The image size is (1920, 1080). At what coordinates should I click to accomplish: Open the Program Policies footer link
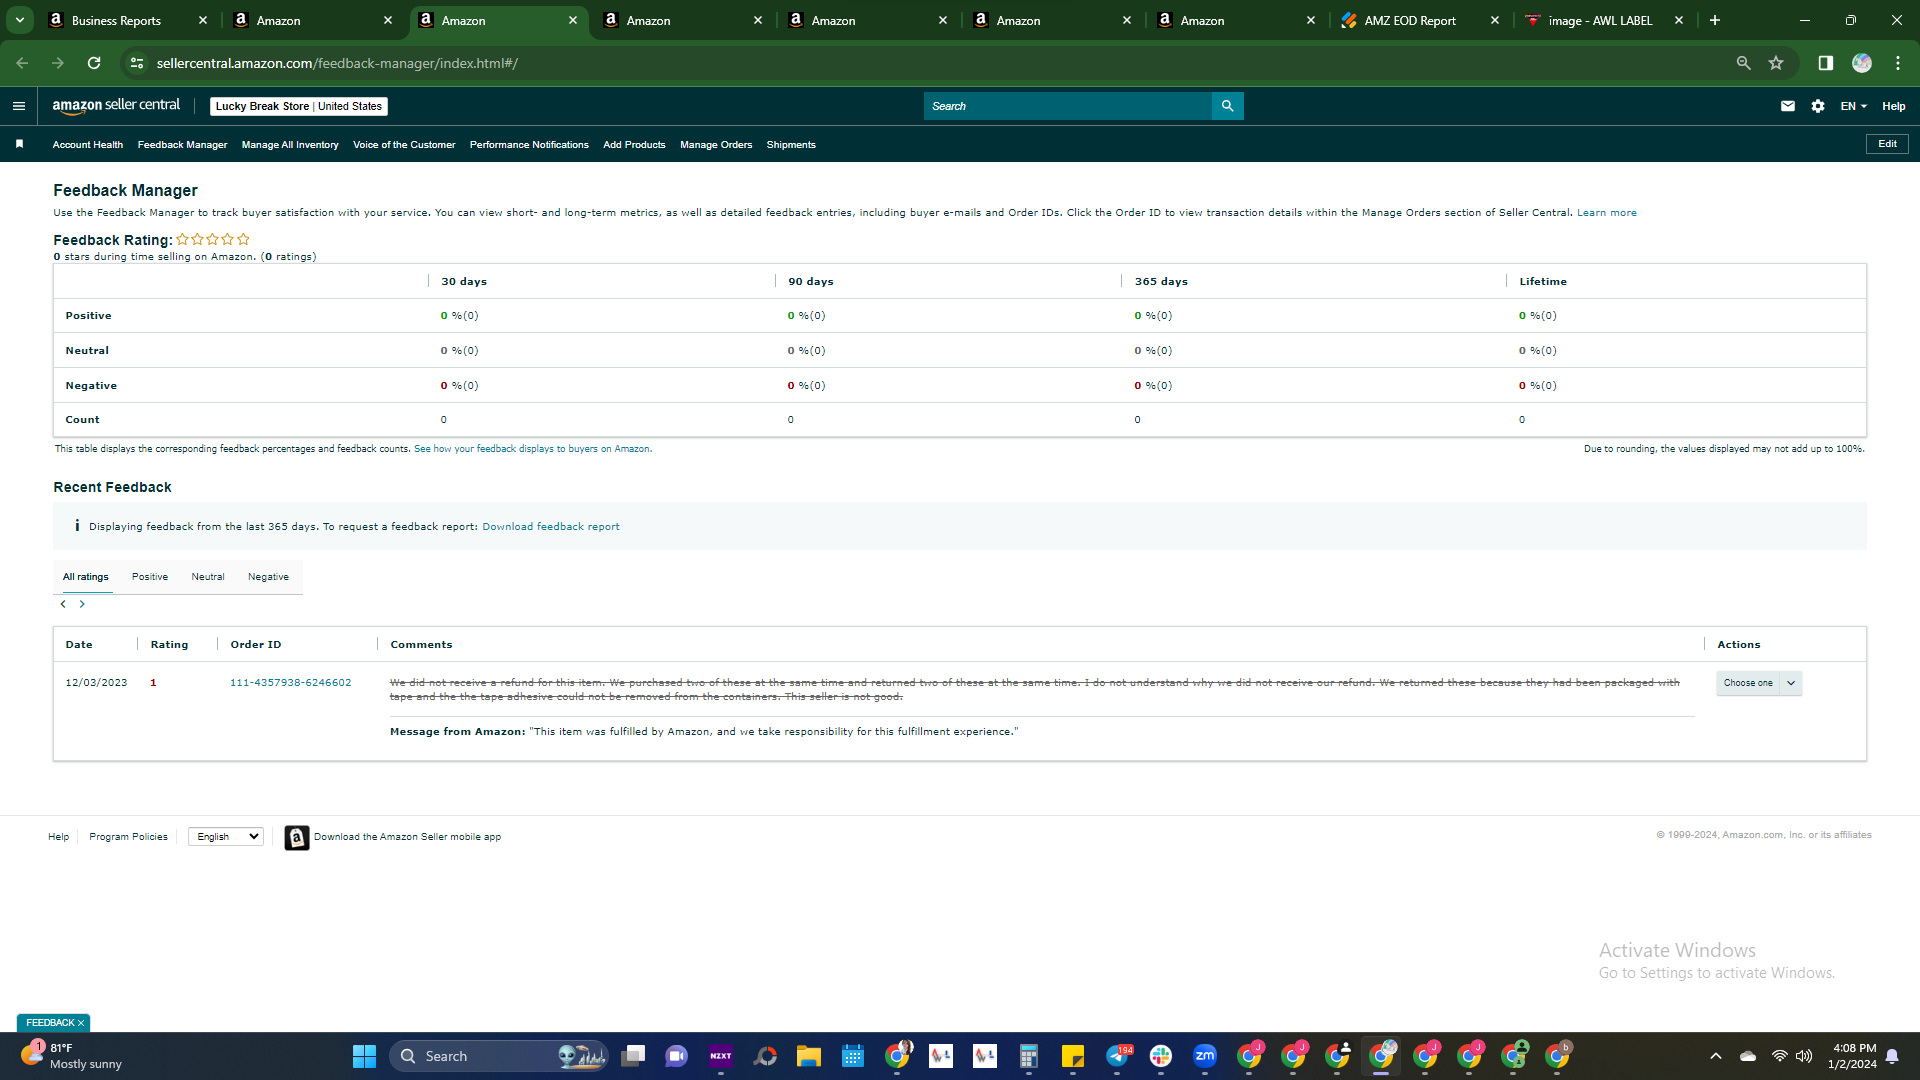(x=128, y=837)
